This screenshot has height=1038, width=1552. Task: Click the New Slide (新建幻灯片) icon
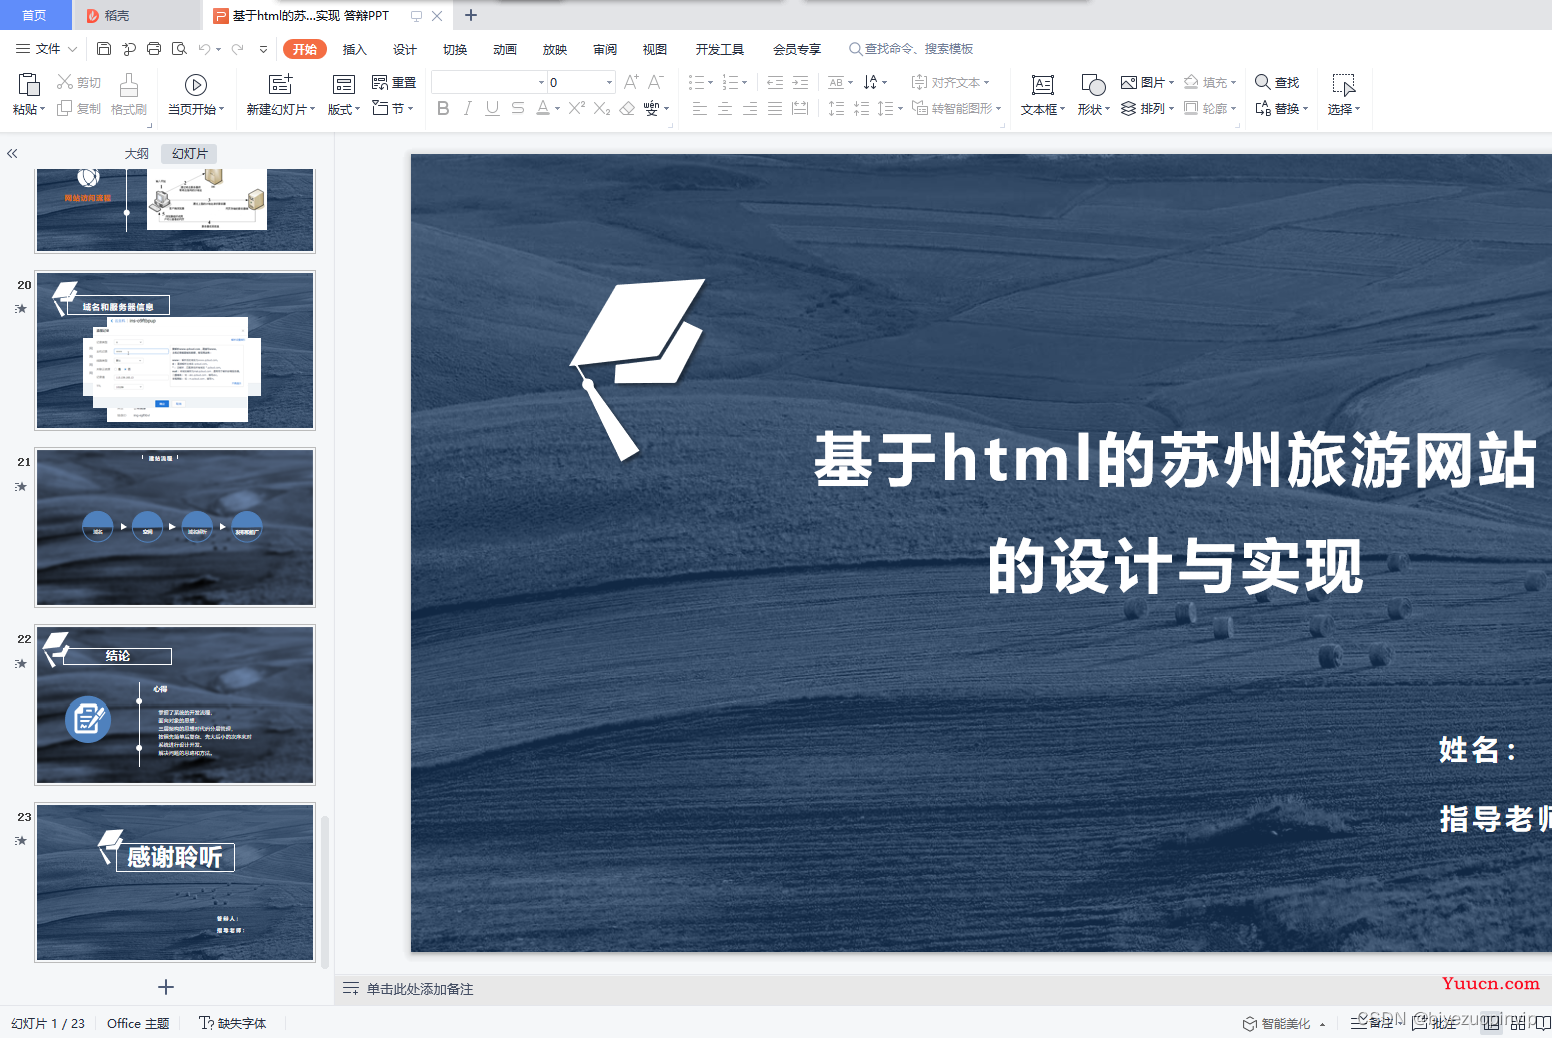[x=281, y=84]
